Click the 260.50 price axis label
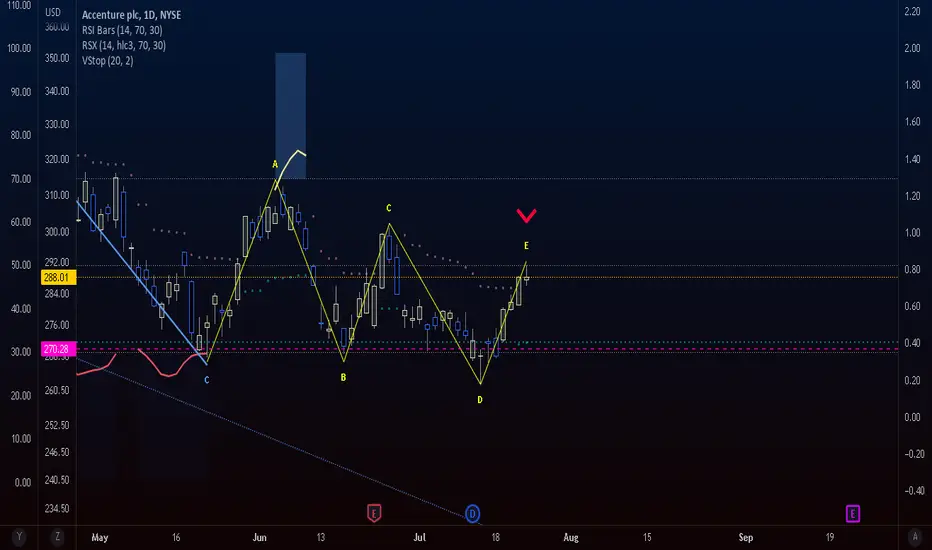The width and height of the screenshot is (932, 550). tap(57, 391)
